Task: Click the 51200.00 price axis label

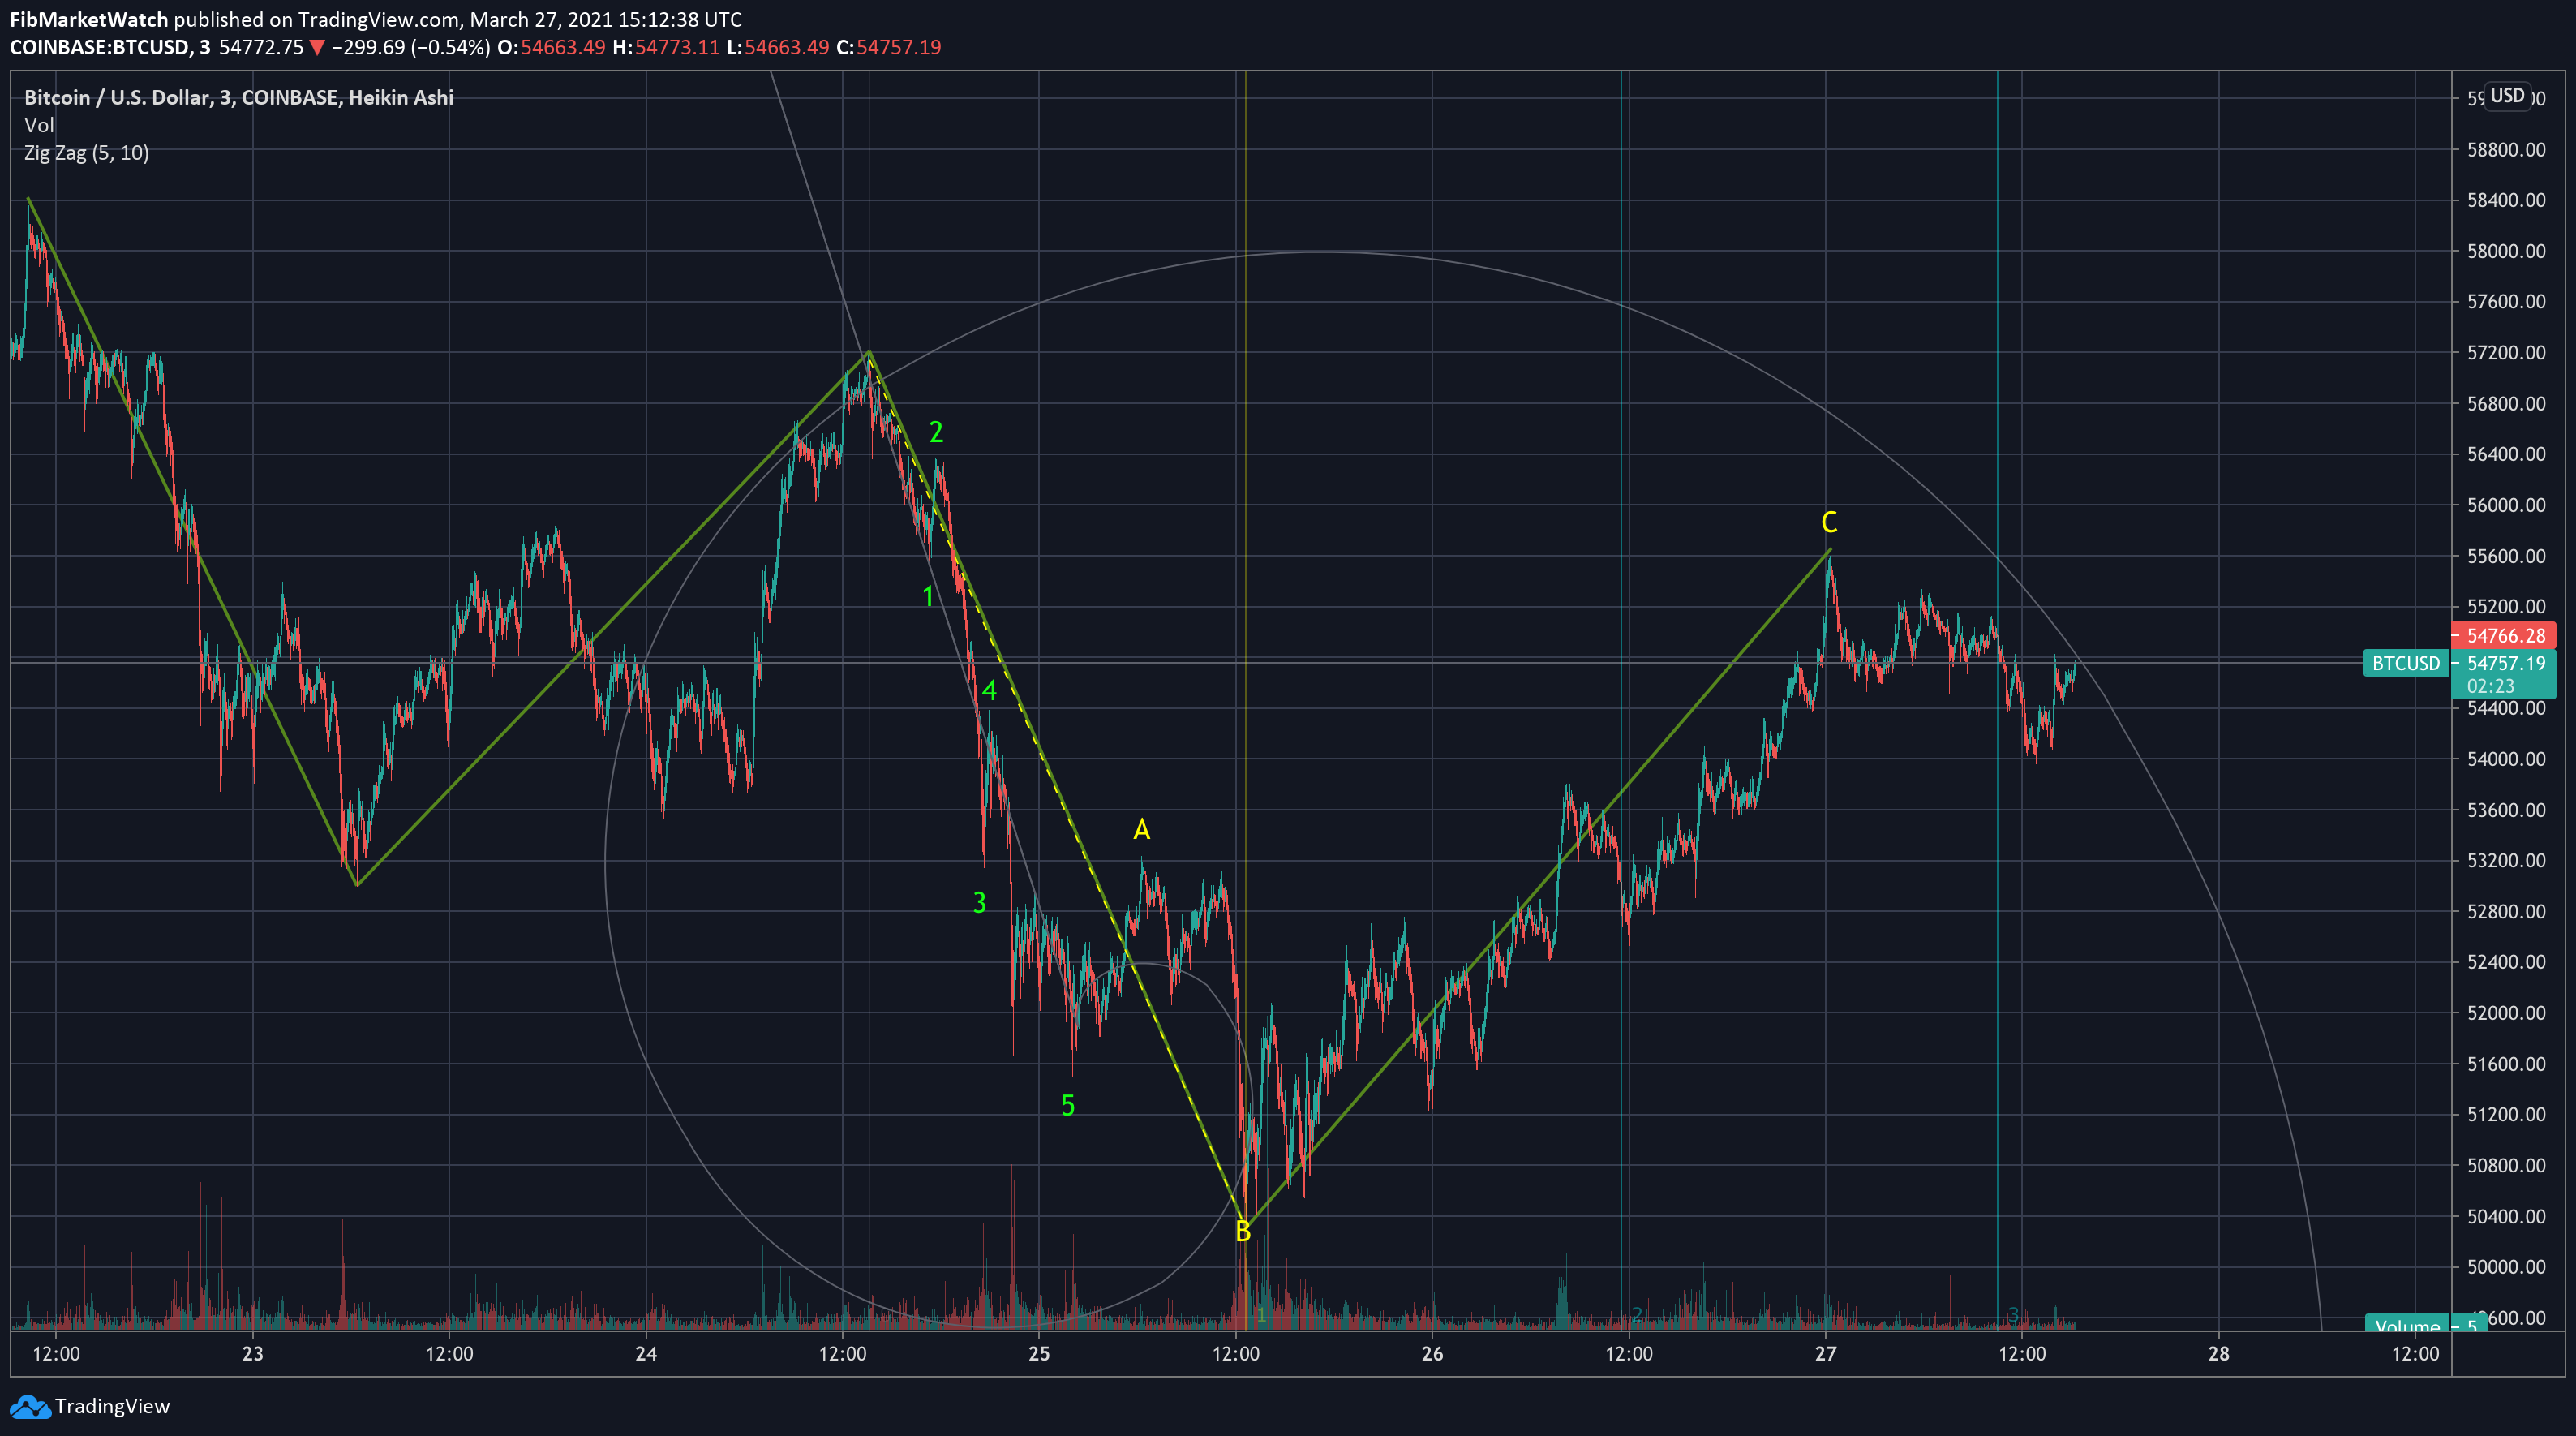Action: (2506, 1115)
